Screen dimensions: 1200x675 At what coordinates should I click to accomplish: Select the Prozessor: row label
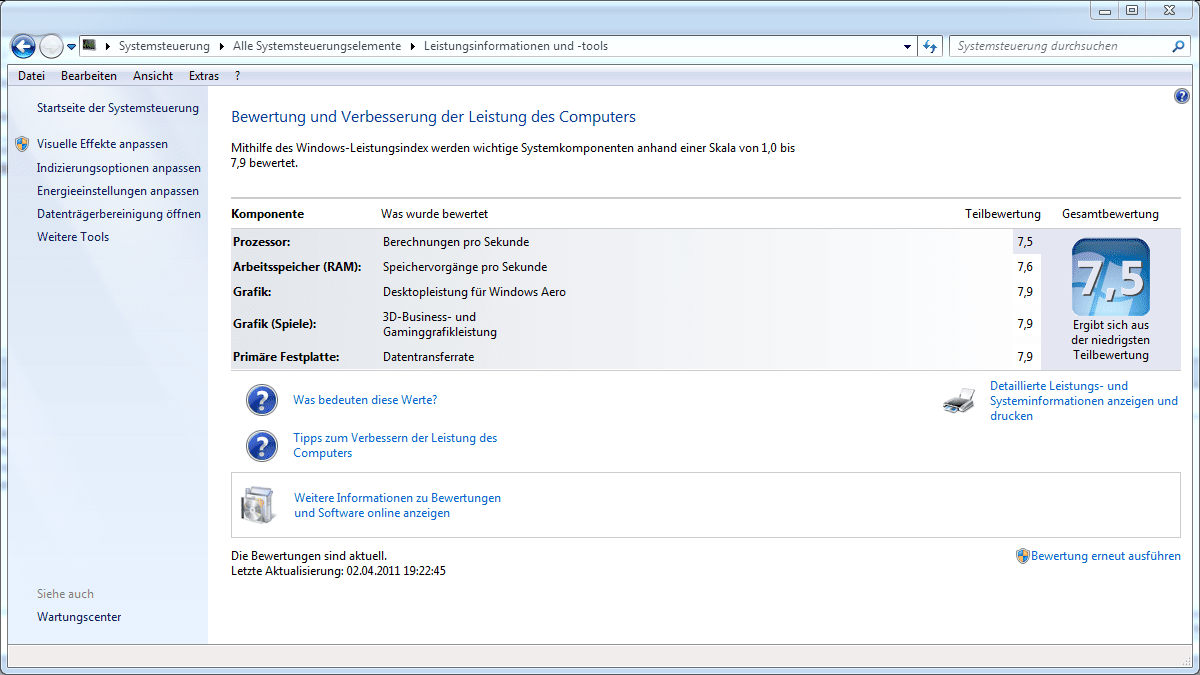(x=262, y=242)
